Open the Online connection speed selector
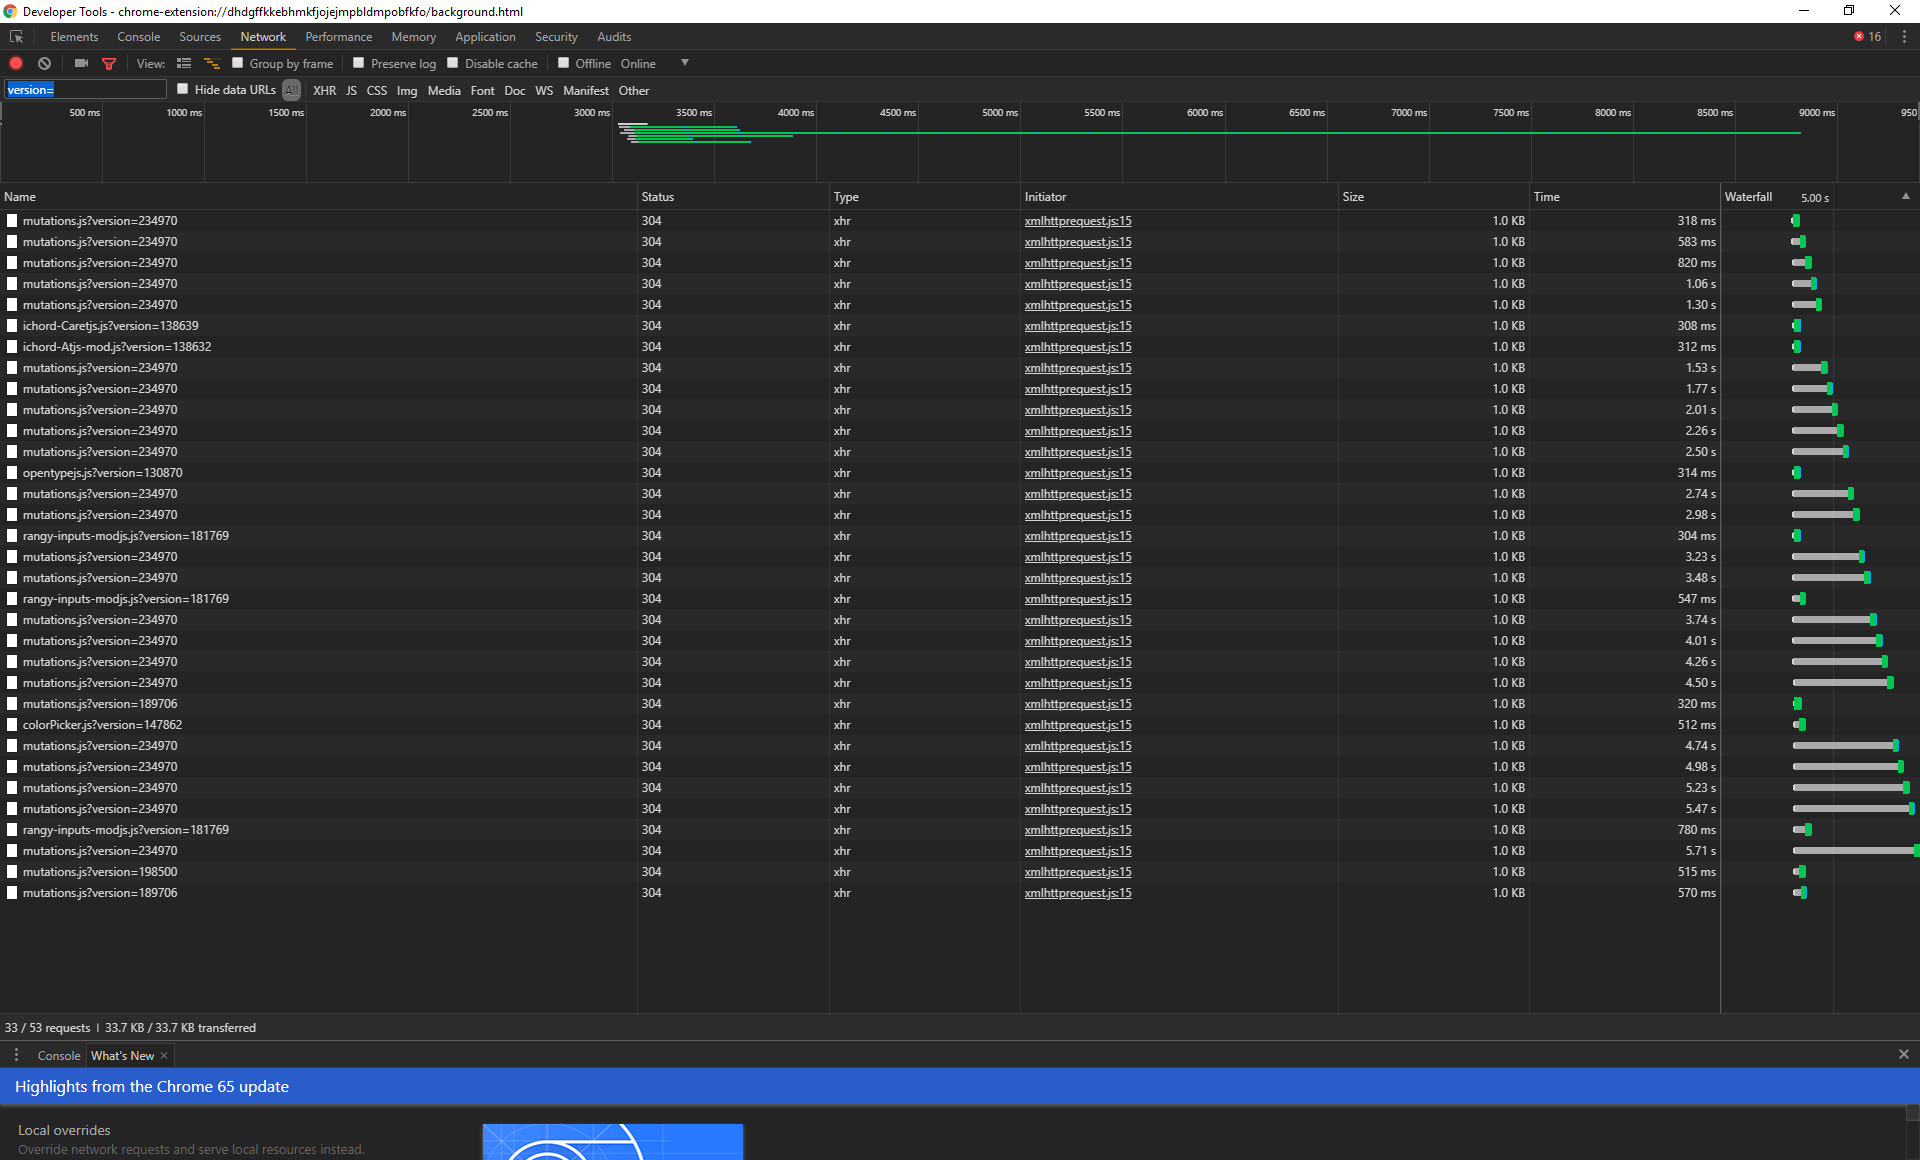The height and width of the screenshot is (1160, 1920). pyautogui.click(x=637, y=63)
